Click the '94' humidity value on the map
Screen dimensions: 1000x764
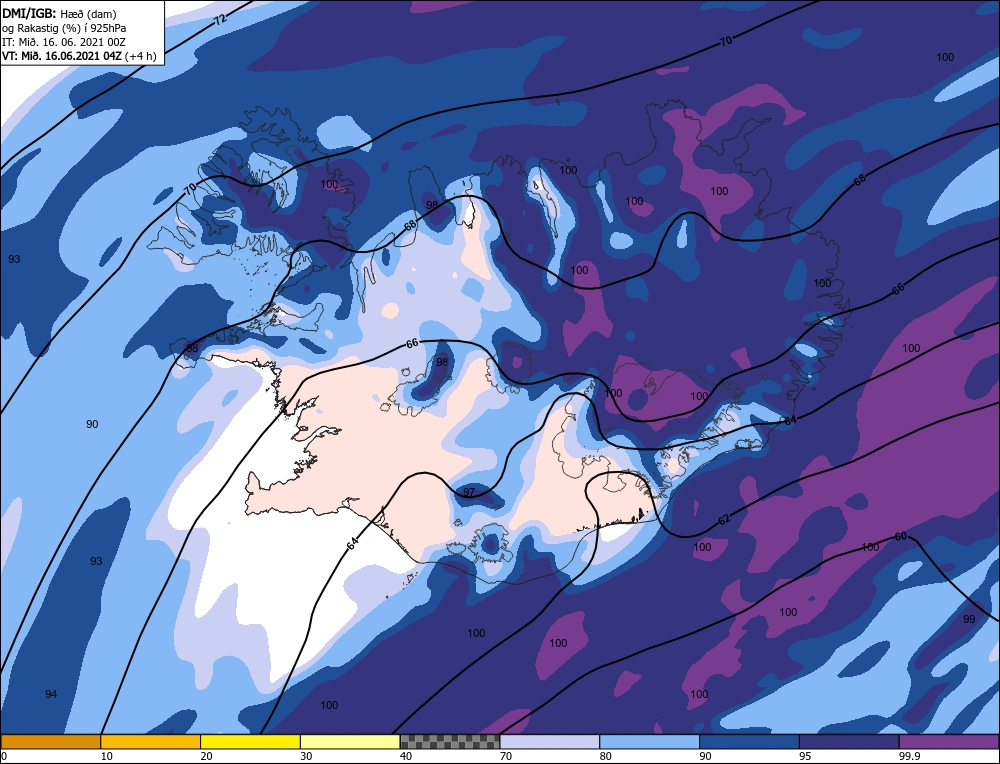point(51,694)
